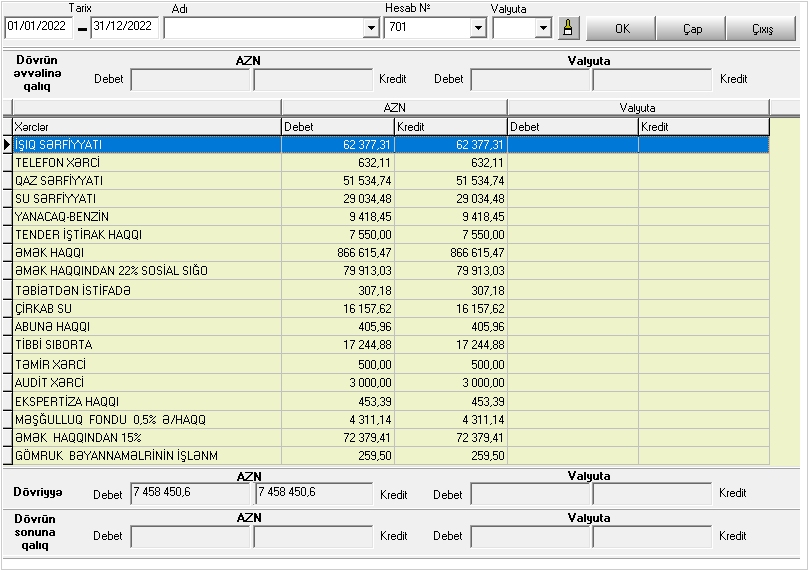Click the Xərclər column header
This screenshot has height=570, width=808.
click(x=146, y=127)
